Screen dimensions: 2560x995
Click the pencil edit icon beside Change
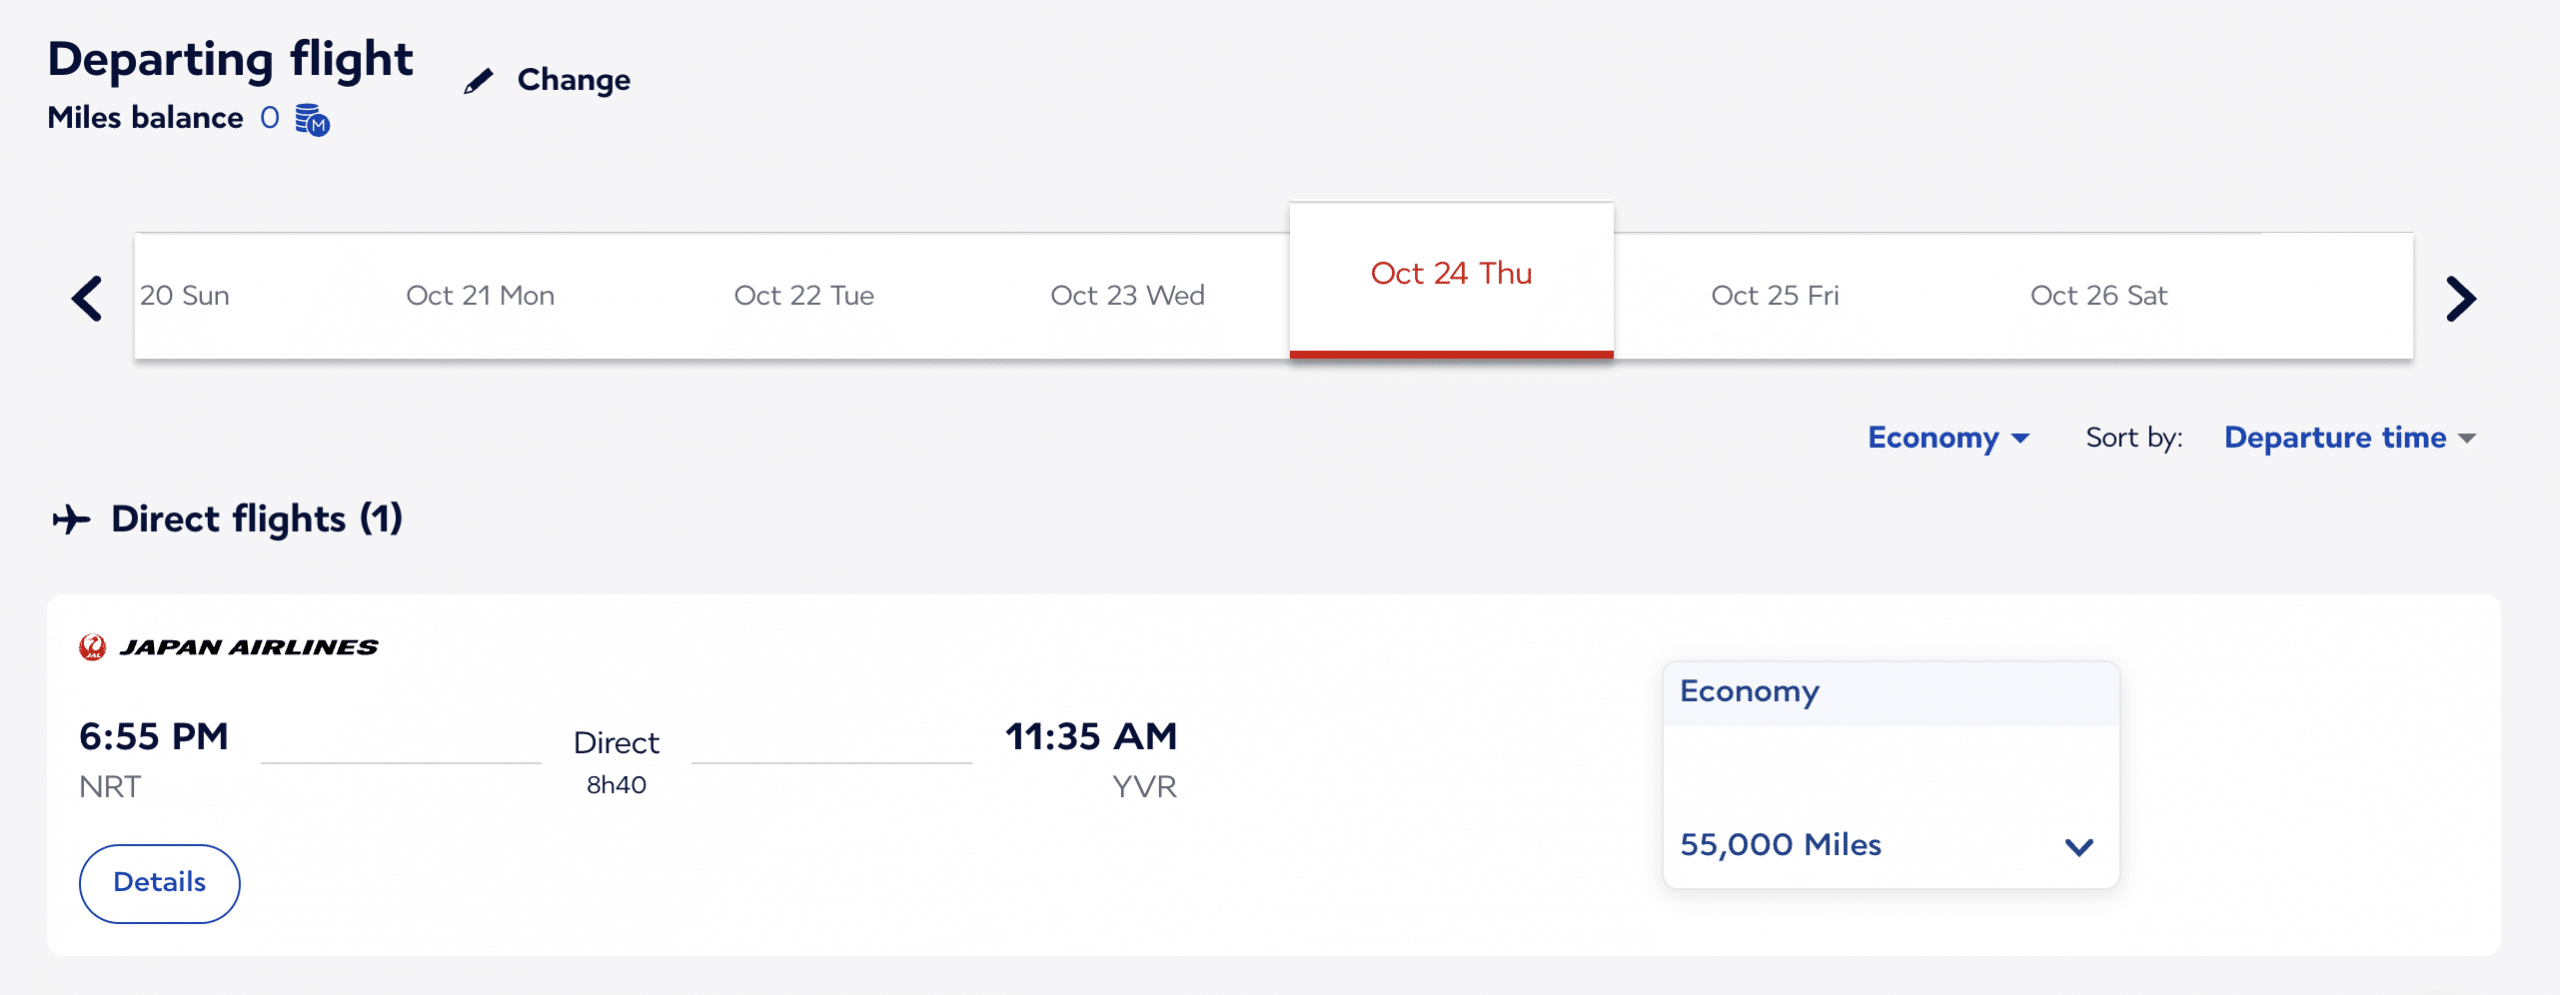click(x=479, y=81)
